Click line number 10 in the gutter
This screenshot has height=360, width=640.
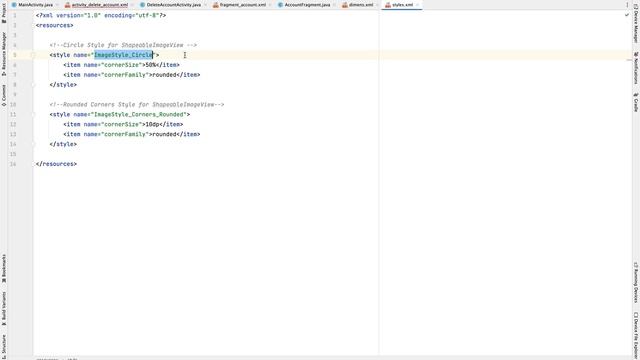point(13,104)
